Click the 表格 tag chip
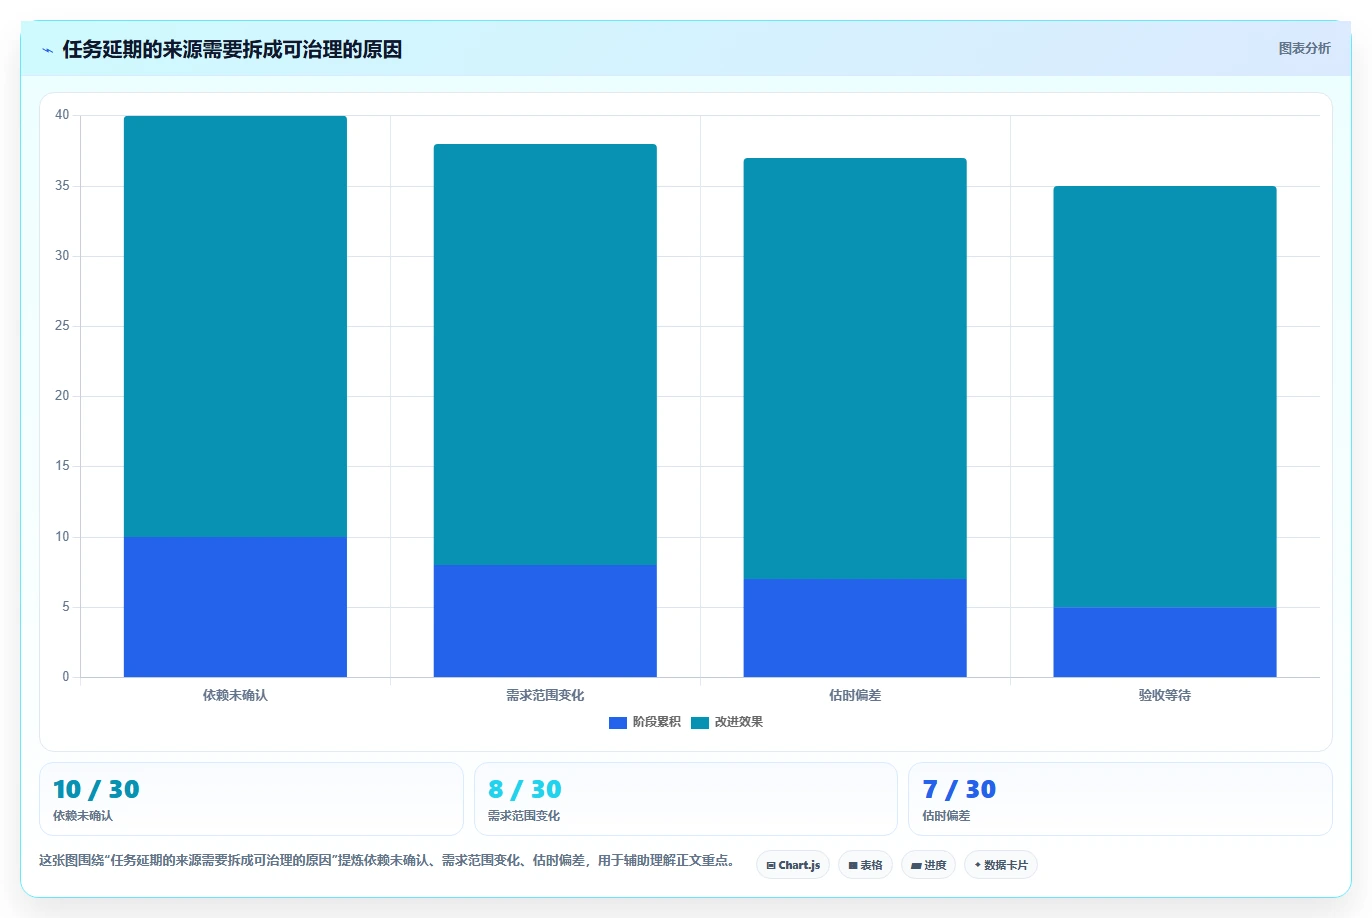Viewport: 1372px width, 918px height. (x=865, y=865)
